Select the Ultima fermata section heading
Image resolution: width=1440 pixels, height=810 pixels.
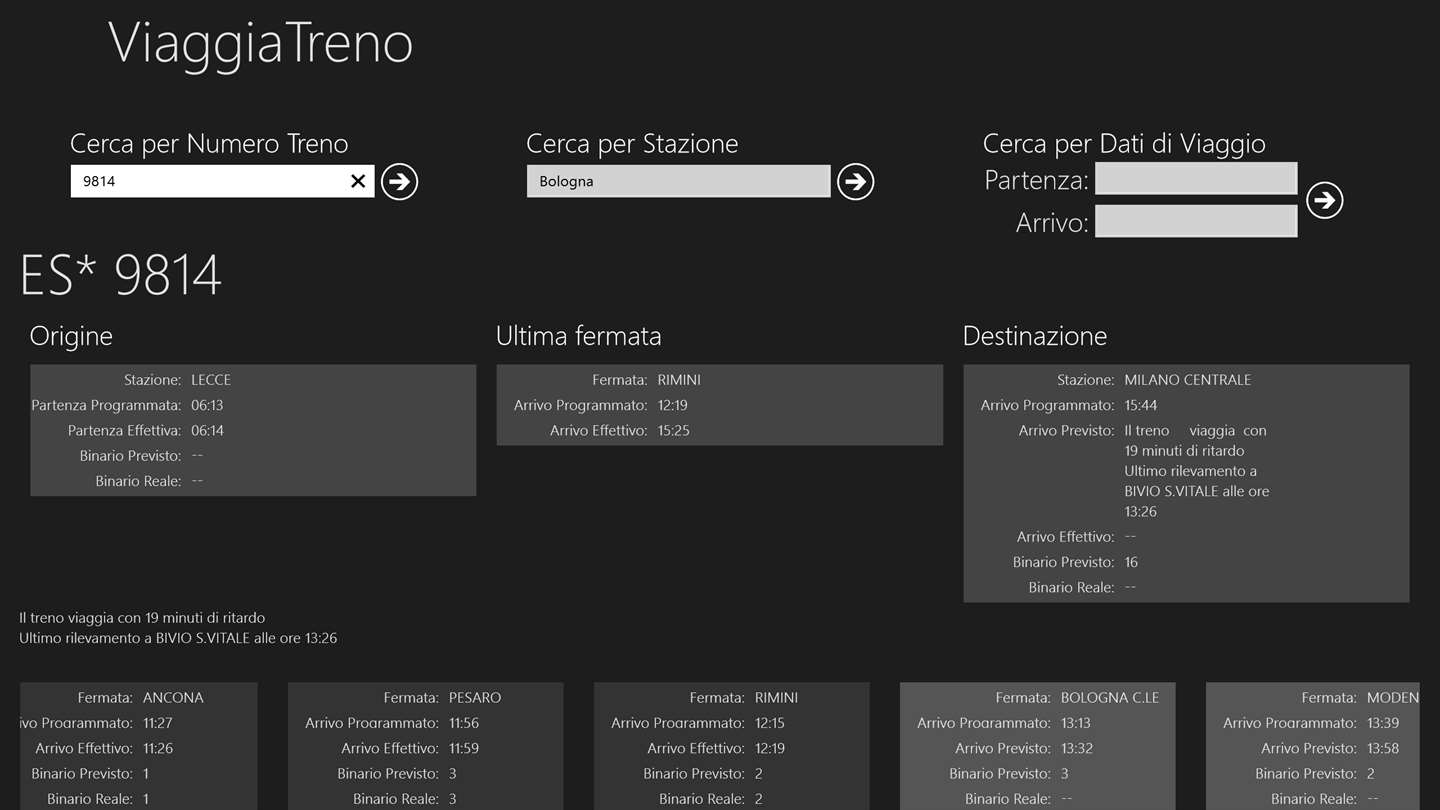(579, 336)
